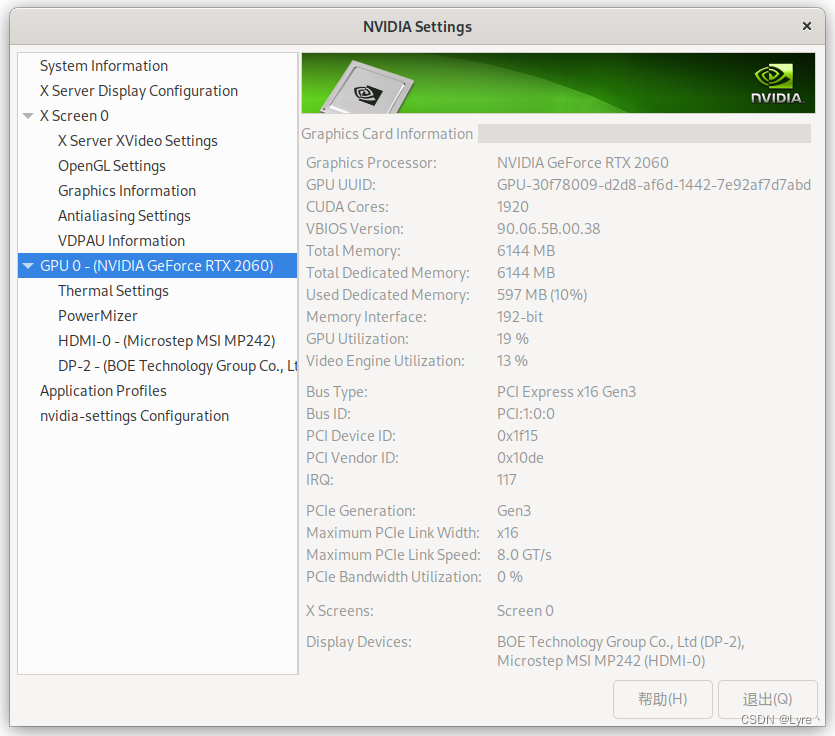
Task: Open OpenGL Settings page
Action: (x=113, y=165)
